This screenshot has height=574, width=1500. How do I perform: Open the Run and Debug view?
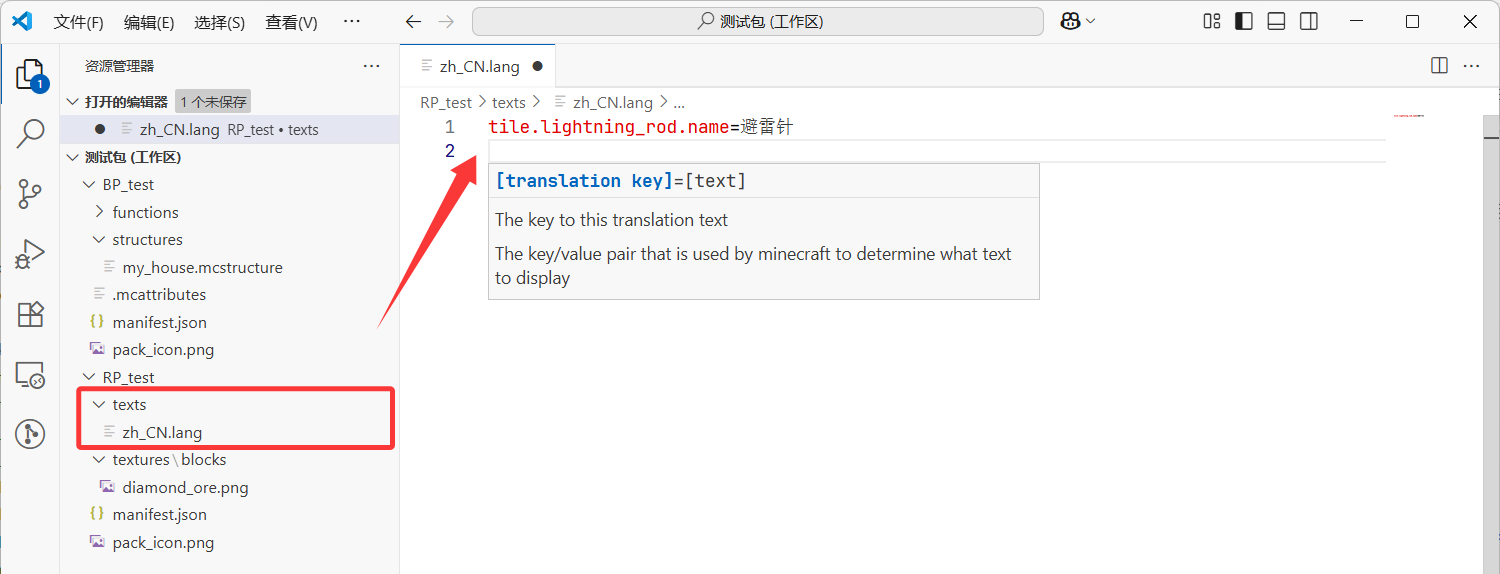pyautogui.click(x=30, y=254)
